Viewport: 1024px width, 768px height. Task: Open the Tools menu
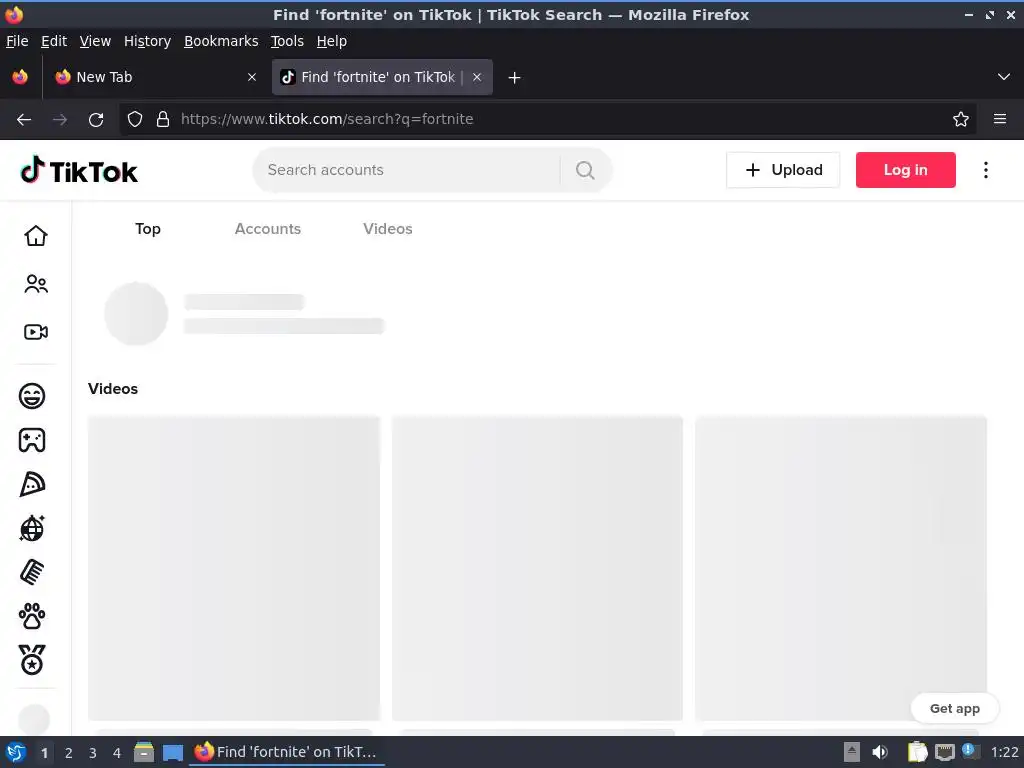click(x=287, y=41)
